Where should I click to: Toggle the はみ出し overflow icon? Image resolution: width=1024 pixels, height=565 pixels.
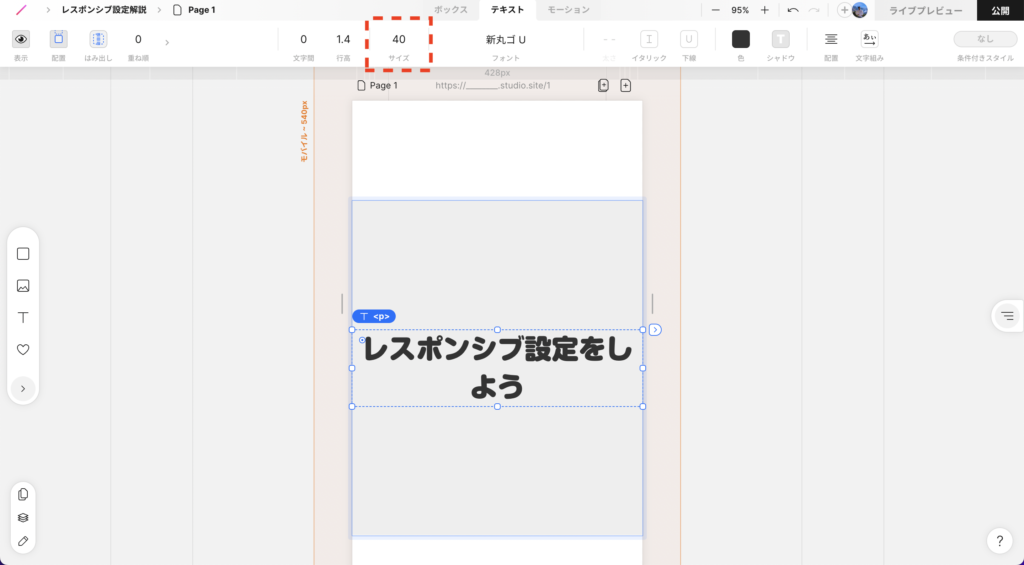click(98, 39)
